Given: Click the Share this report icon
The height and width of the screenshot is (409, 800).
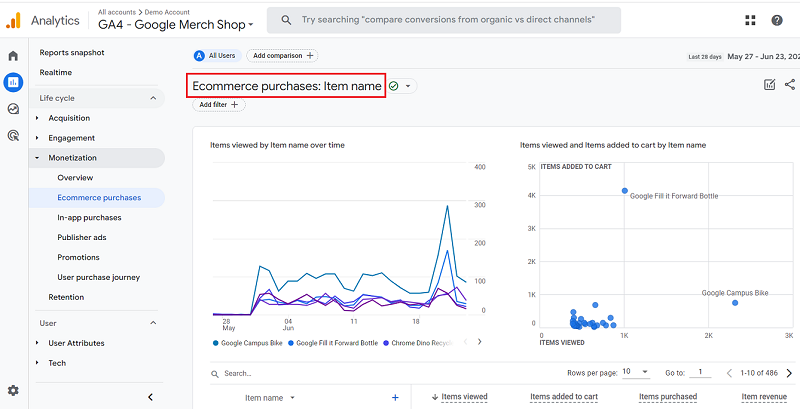Looking at the screenshot, I should 790,85.
